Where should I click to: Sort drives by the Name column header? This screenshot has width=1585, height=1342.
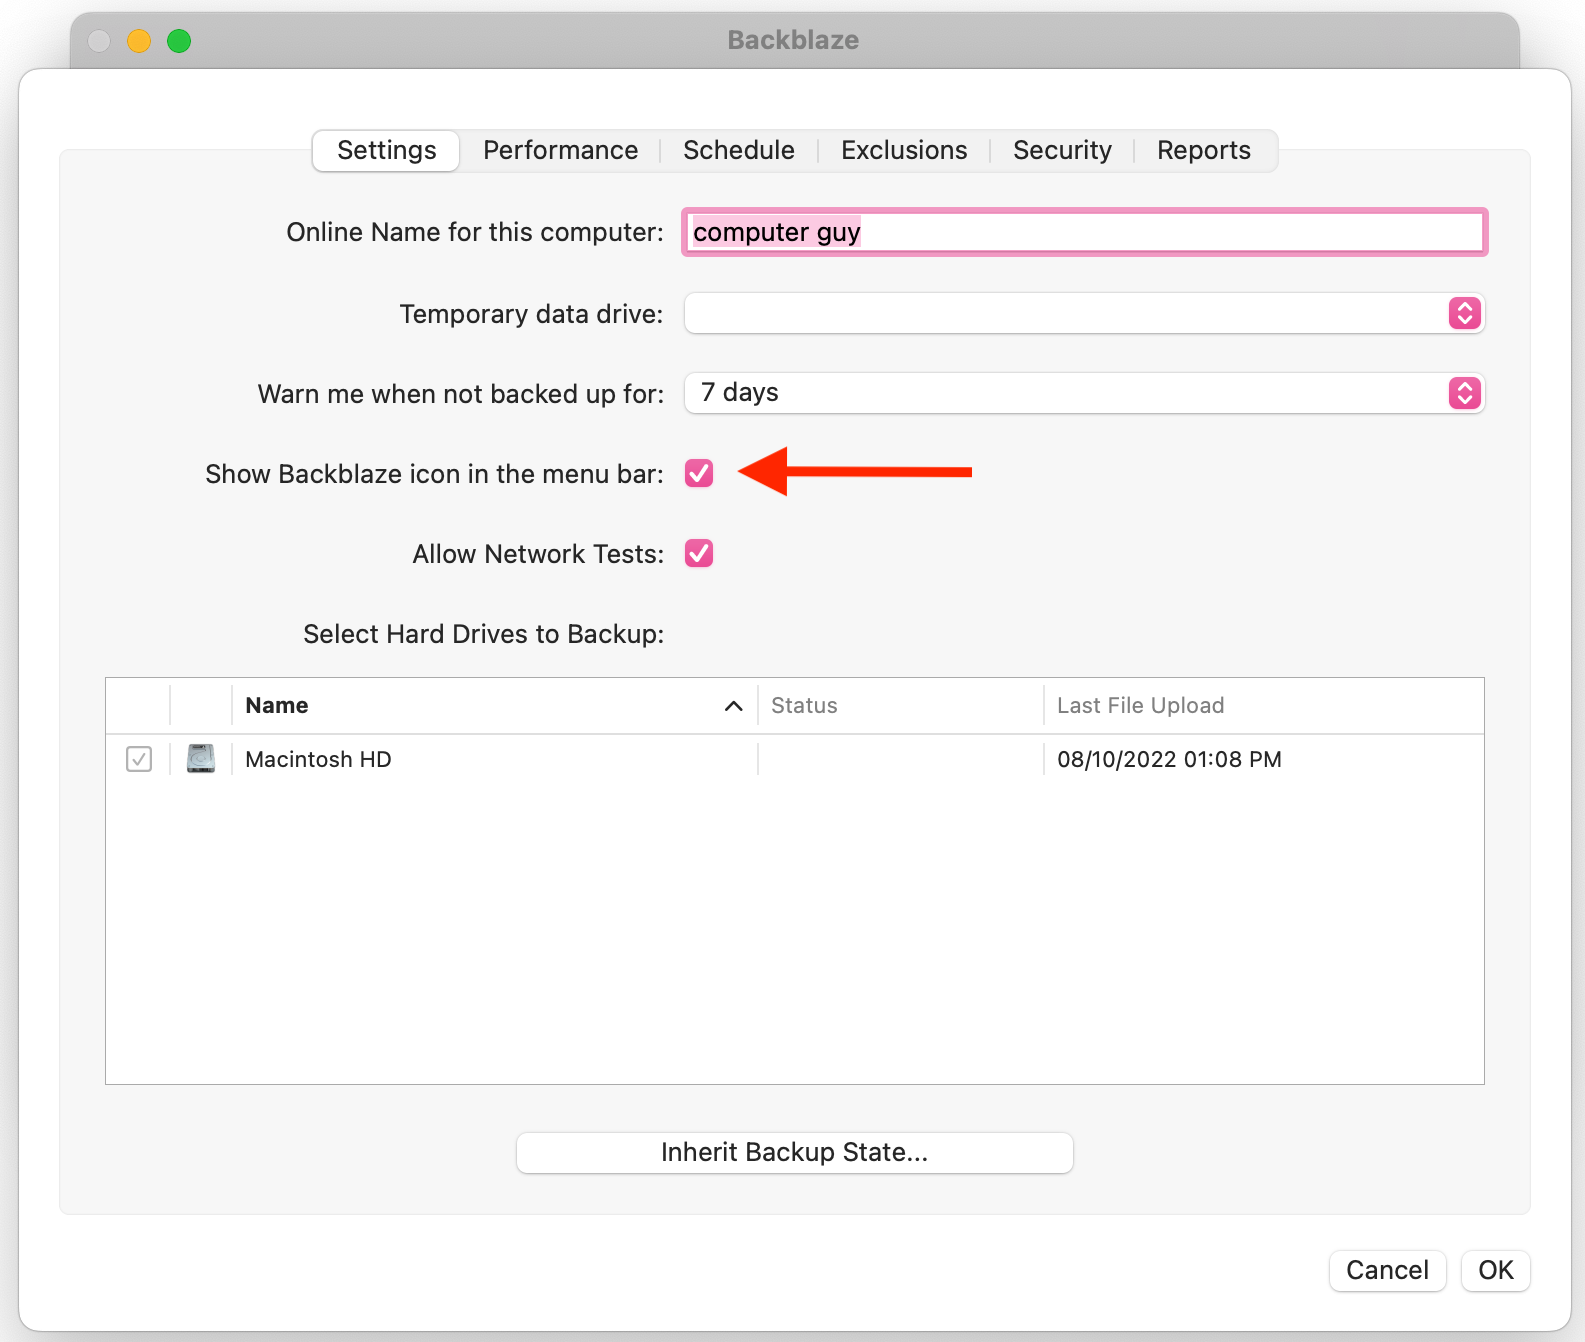(x=494, y=705)
